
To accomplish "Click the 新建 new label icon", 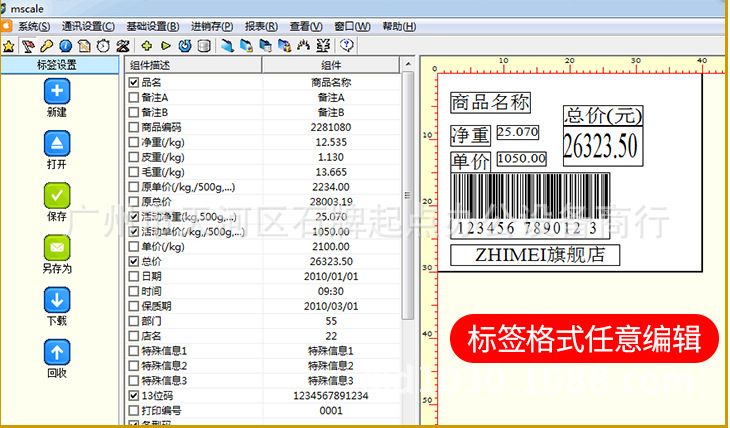I will 57,91.
